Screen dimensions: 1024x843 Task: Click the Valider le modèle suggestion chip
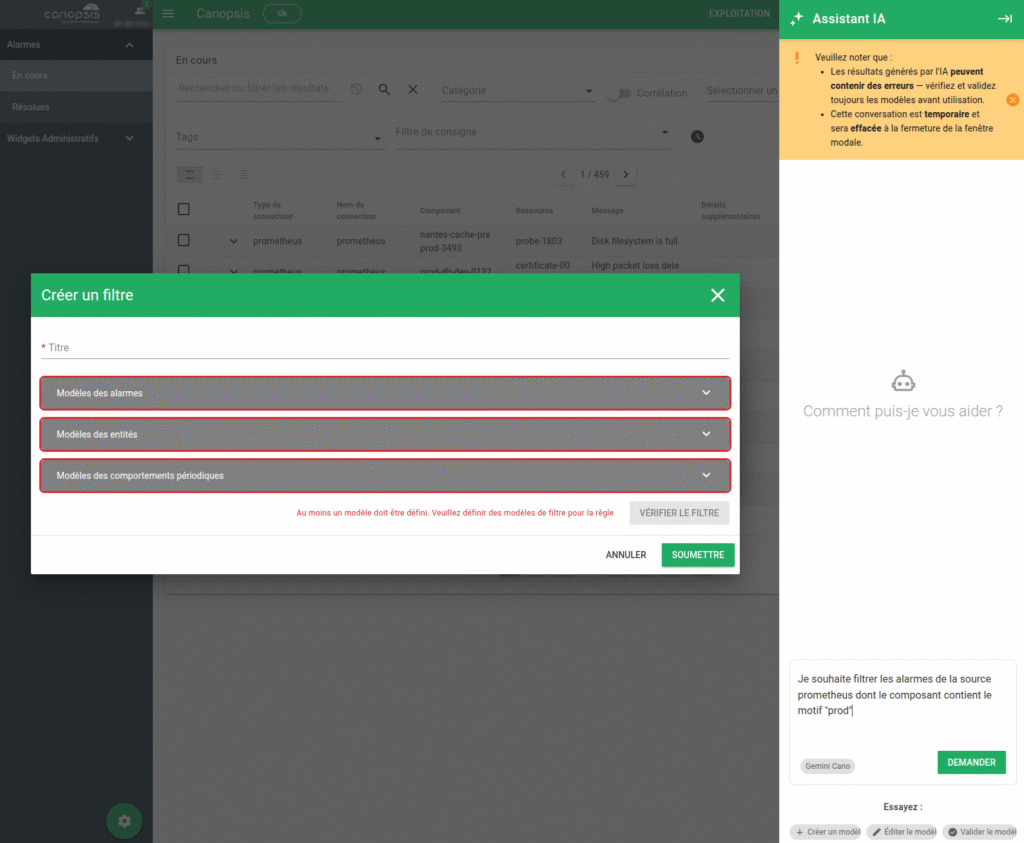click(x=982, y=832)
